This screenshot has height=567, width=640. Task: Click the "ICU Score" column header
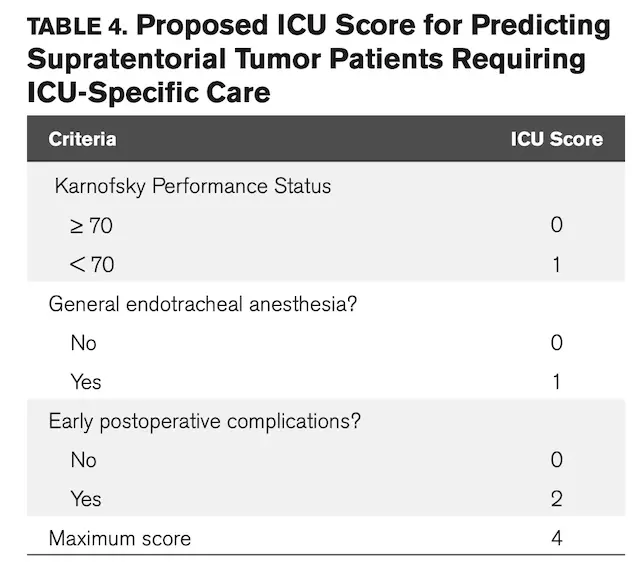coord(556,139)
